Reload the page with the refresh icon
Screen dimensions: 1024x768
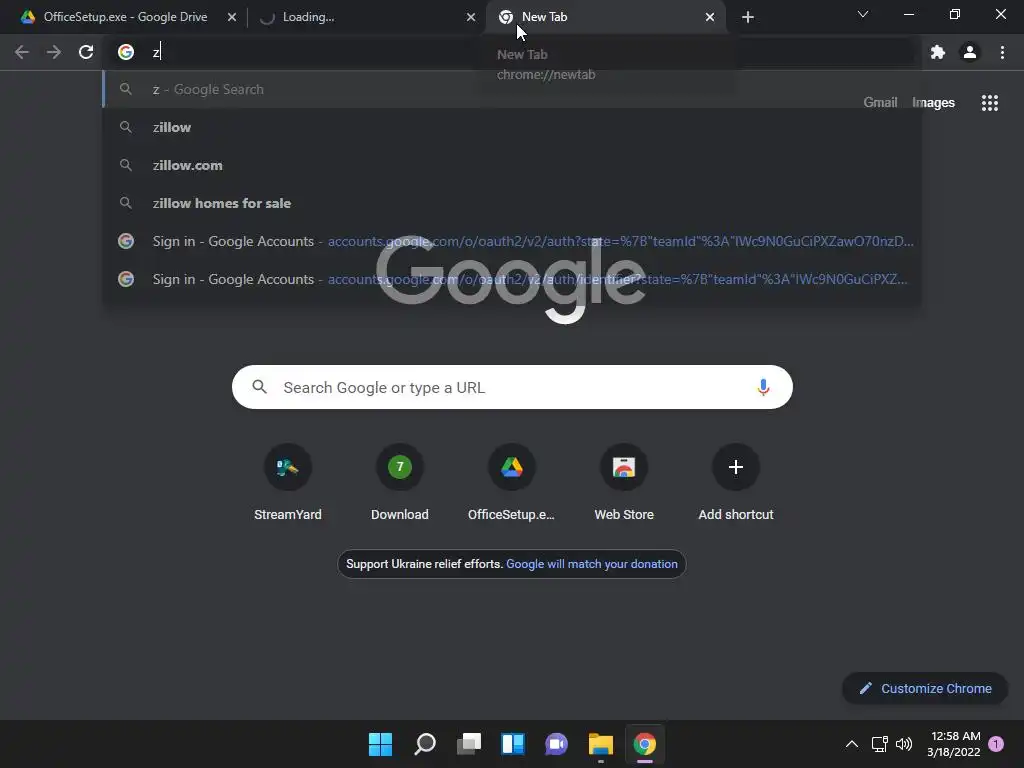[x=86, y=52]
